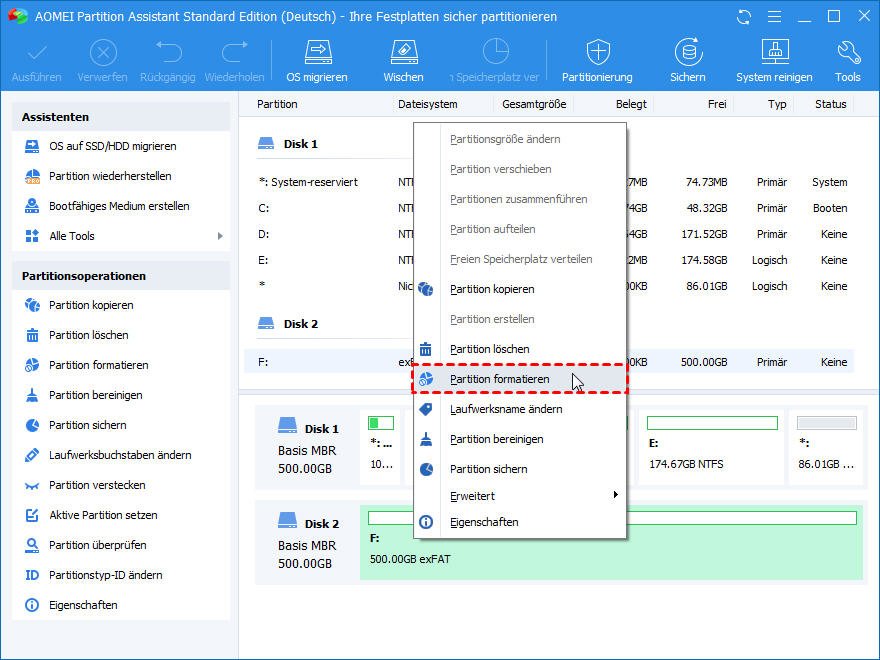Click the refresh icon in title bar
Viewport: 880px width, 660px height.
744,17
